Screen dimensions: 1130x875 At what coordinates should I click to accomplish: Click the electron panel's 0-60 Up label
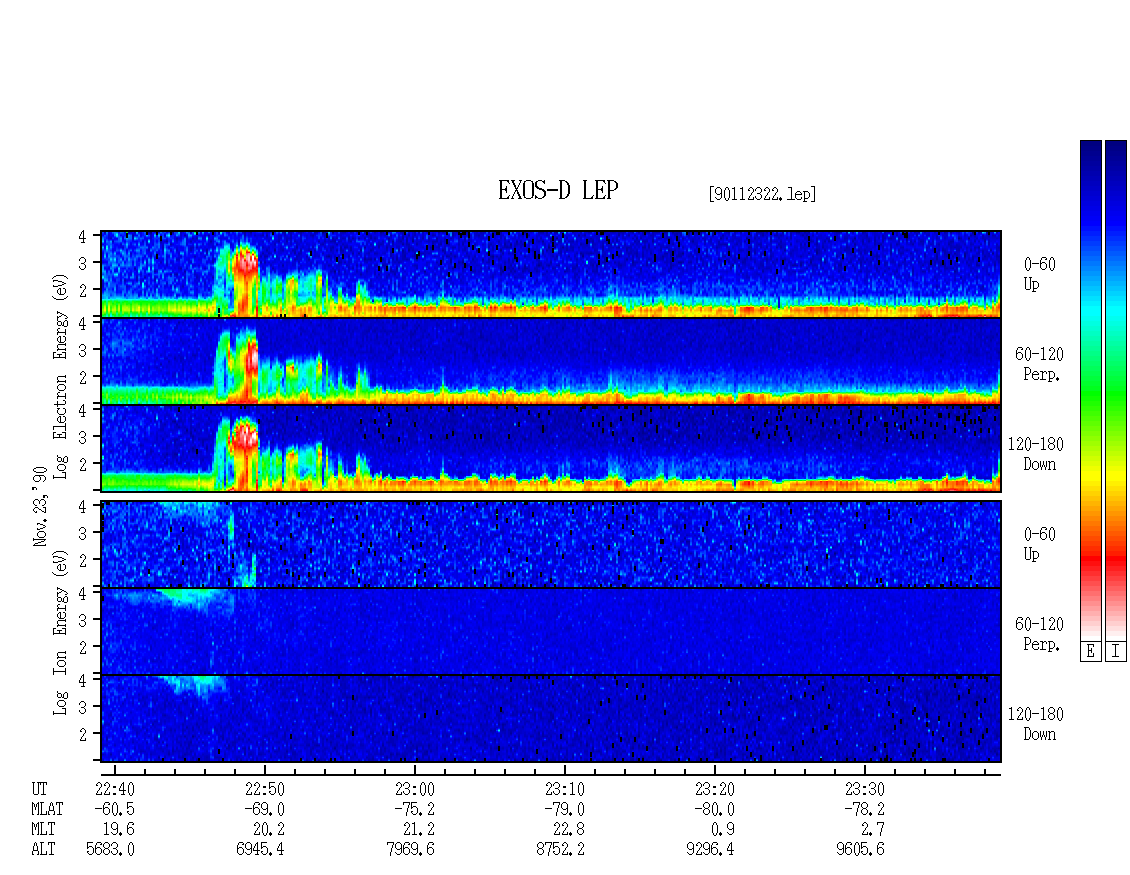coord(1038,274)
